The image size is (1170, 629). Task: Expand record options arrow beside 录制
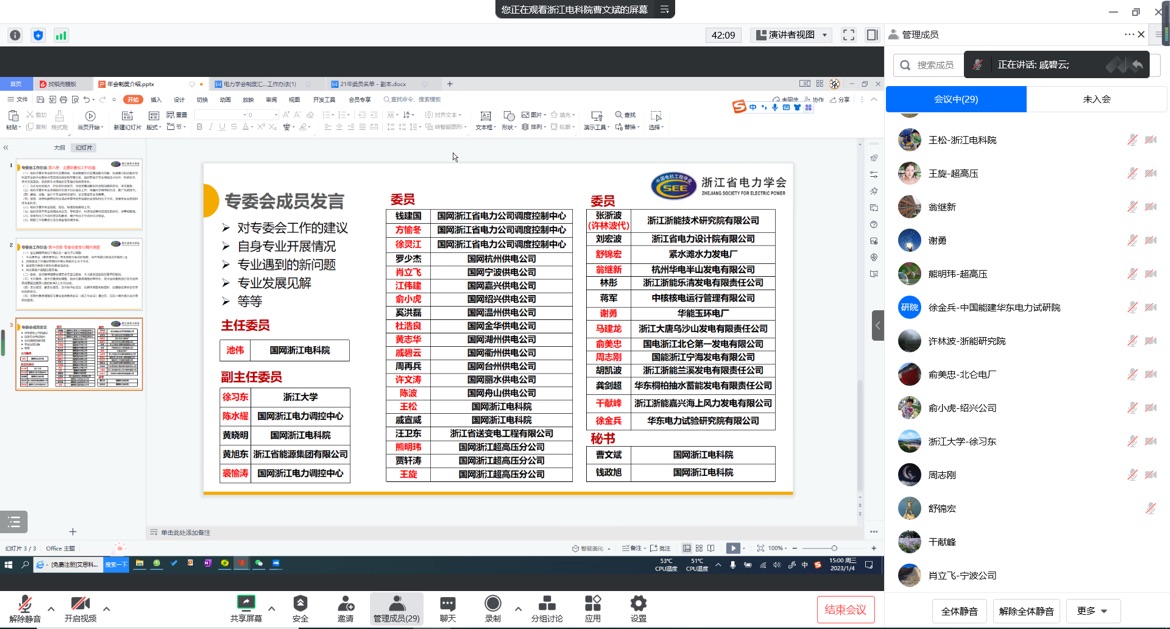click(x=518, y=609)
